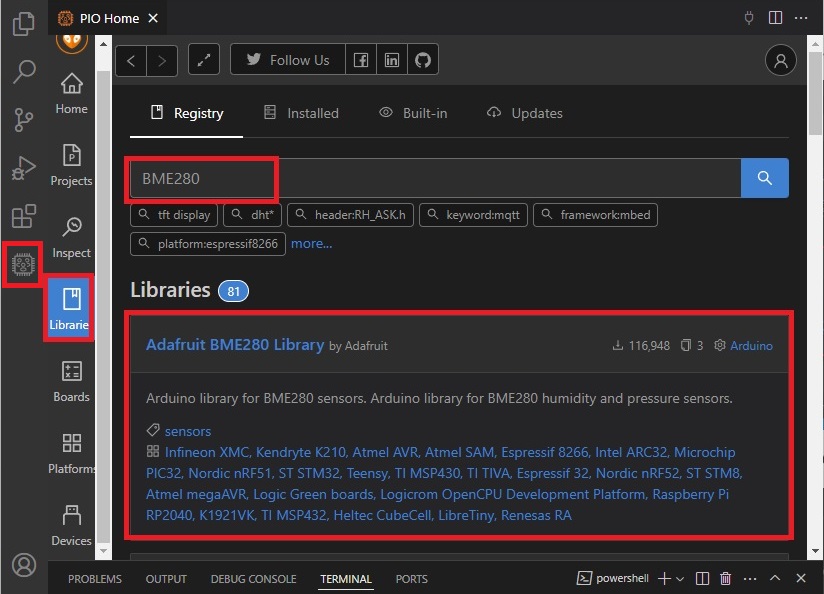Open the LinkedIn icon in the toolbar
Screen dimensions: 824x594
392,59
